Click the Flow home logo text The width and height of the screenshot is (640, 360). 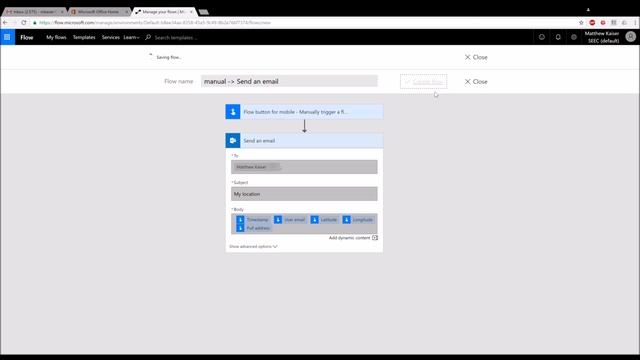27,38
